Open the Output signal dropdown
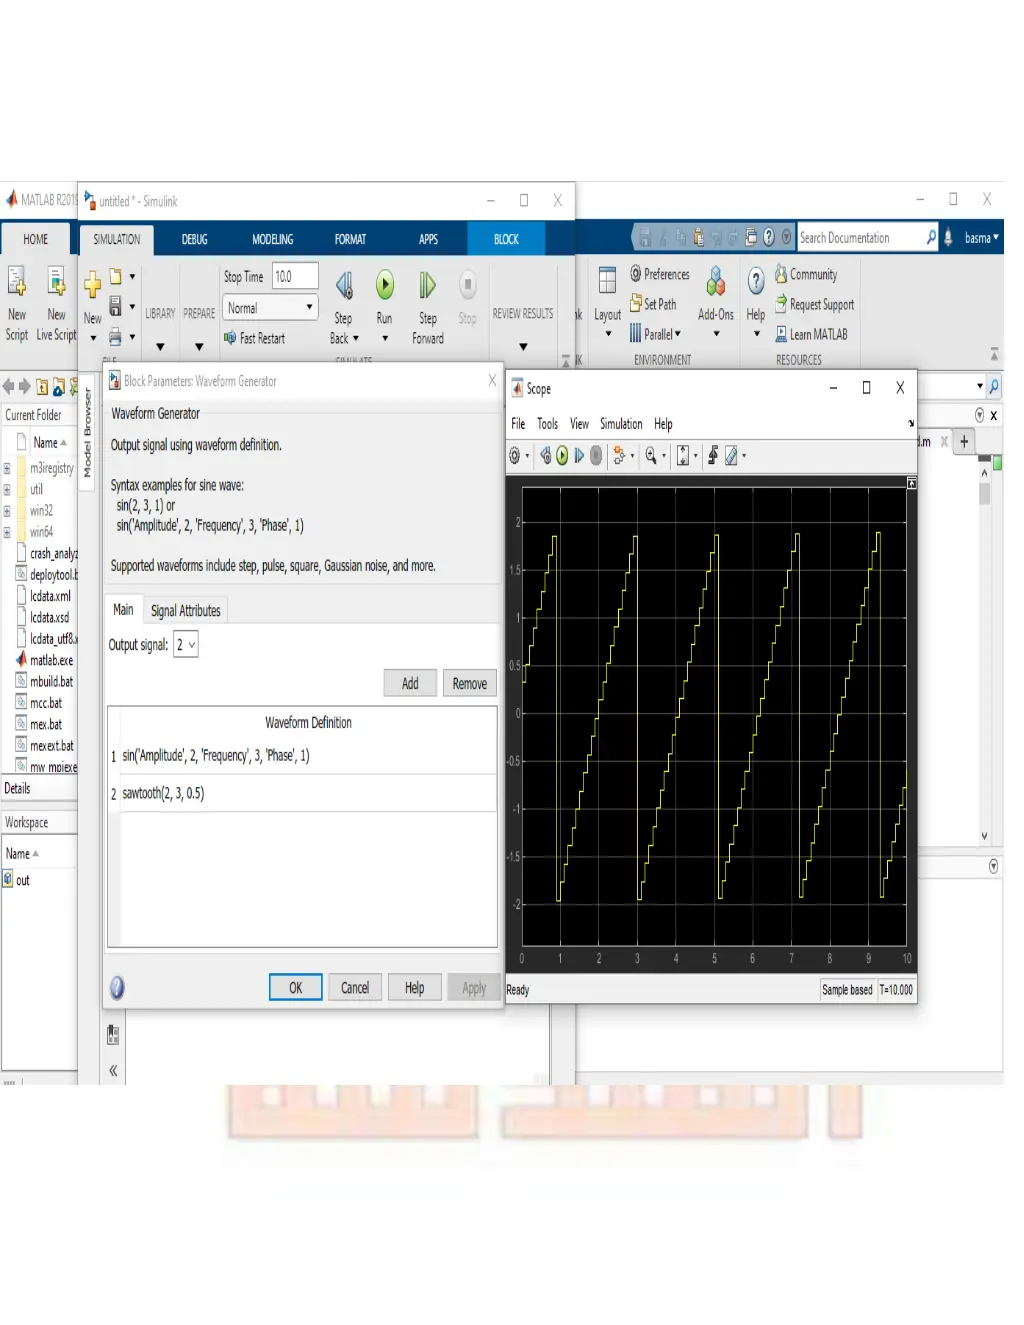The image size is (1024, 1325). pyautogui.click(x=186, y=645)
